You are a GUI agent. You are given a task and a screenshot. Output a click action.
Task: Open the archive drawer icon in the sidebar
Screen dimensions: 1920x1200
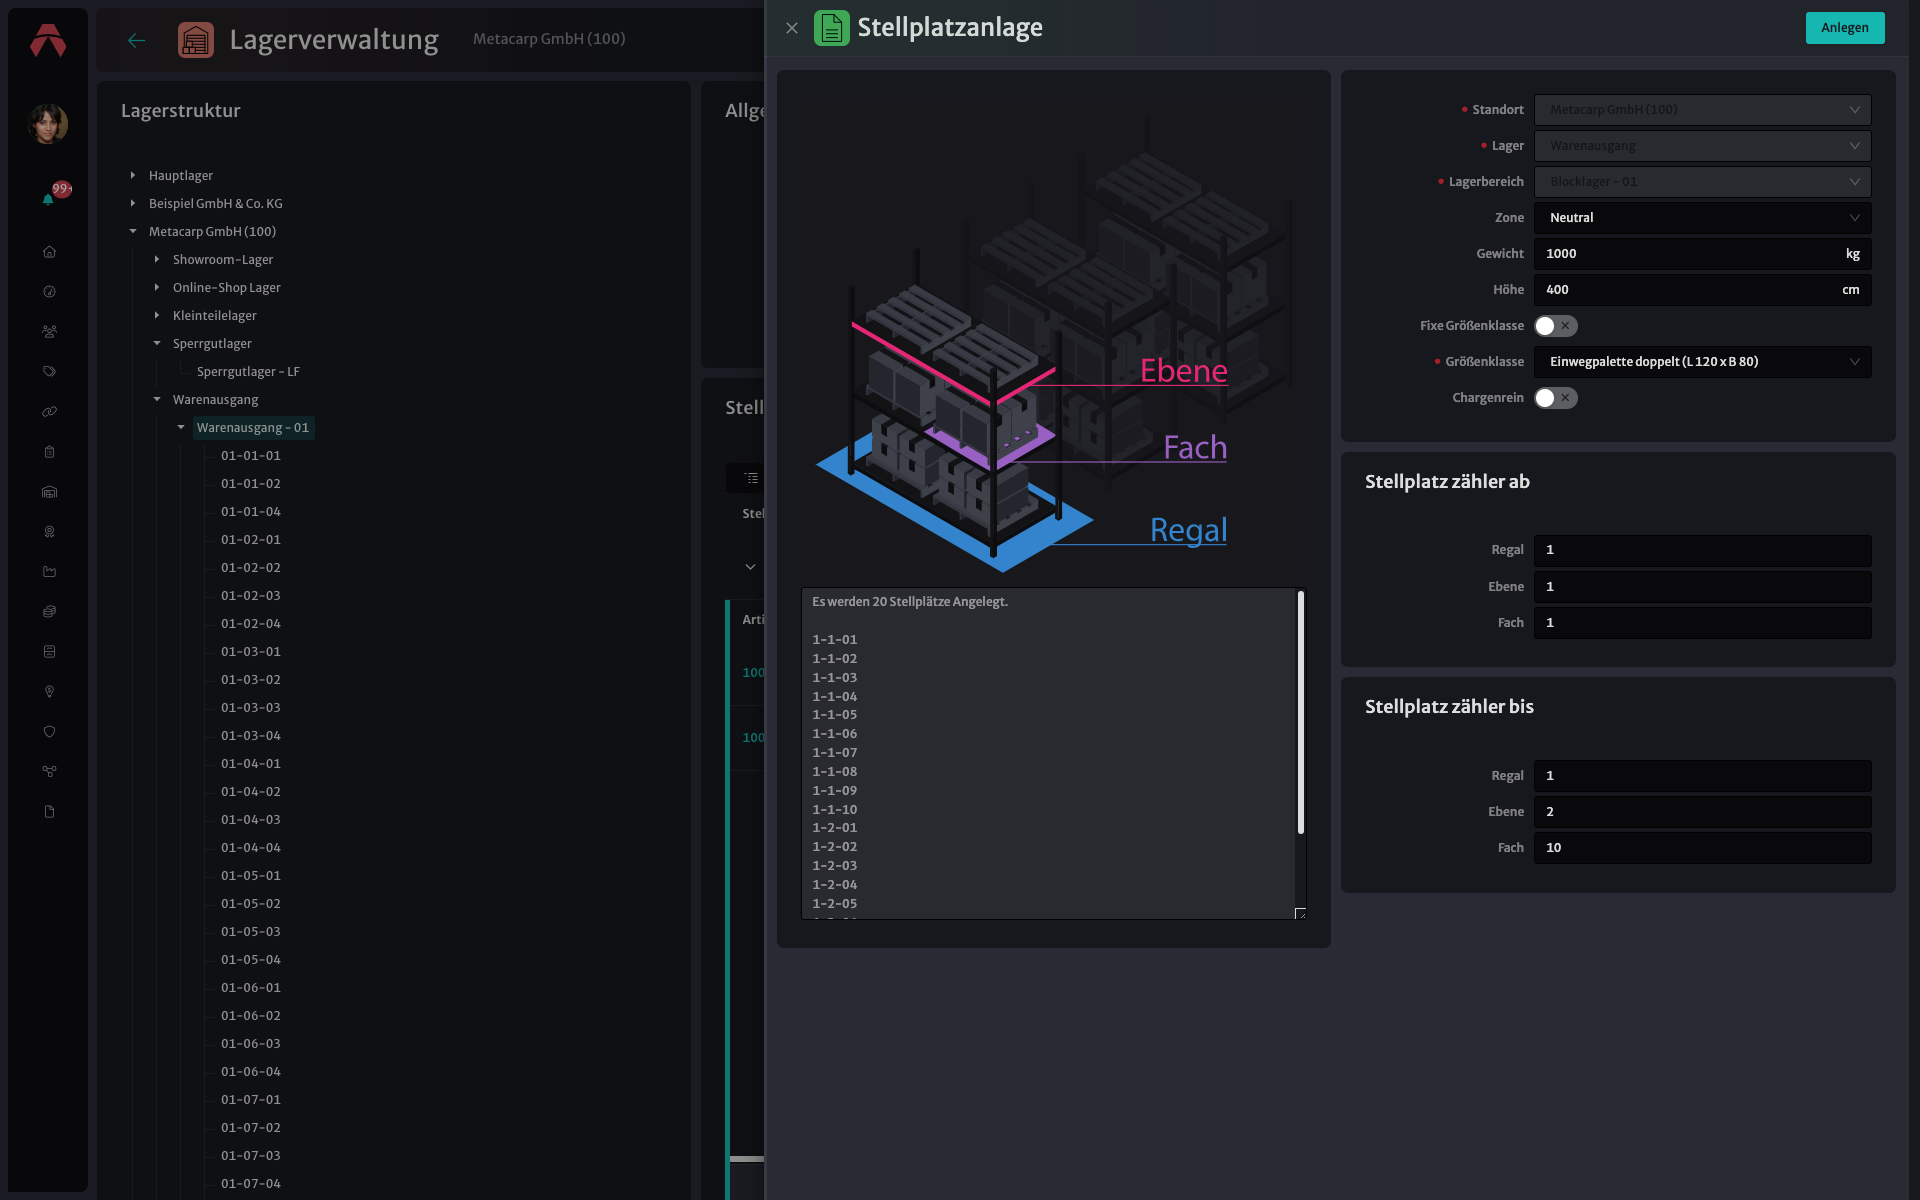pyautogui.click(x=49, y=652)
